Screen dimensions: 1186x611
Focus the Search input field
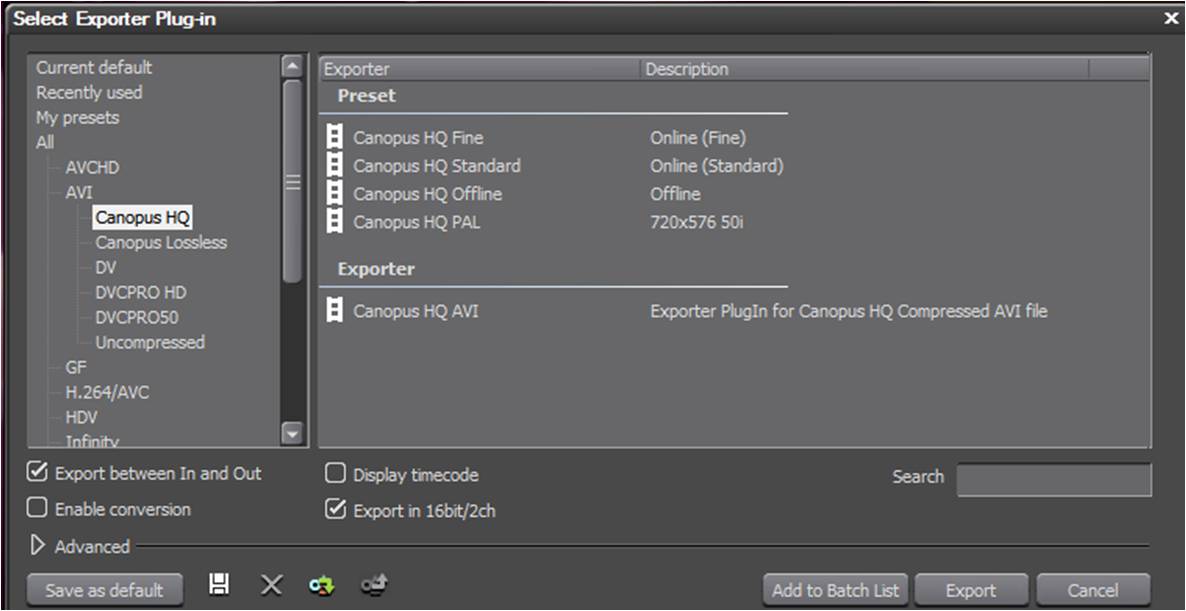click(x=1053, y=479)
